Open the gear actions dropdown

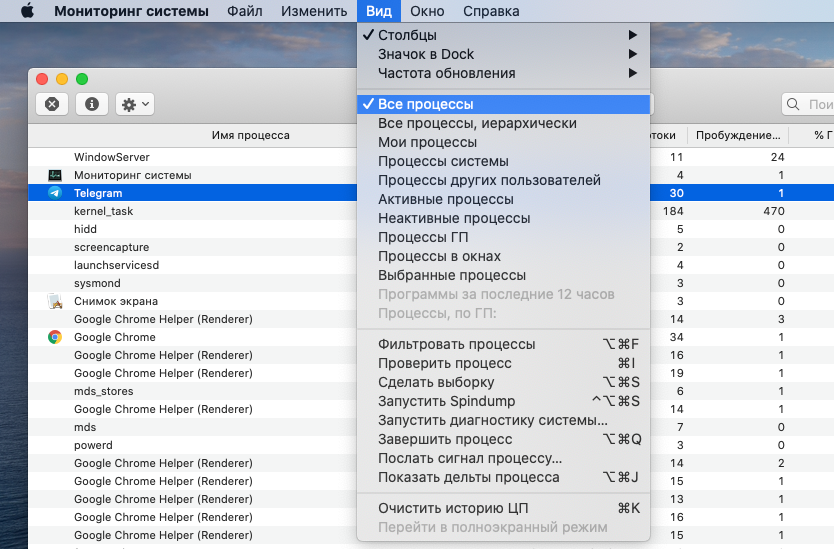[x=135, y=104]
